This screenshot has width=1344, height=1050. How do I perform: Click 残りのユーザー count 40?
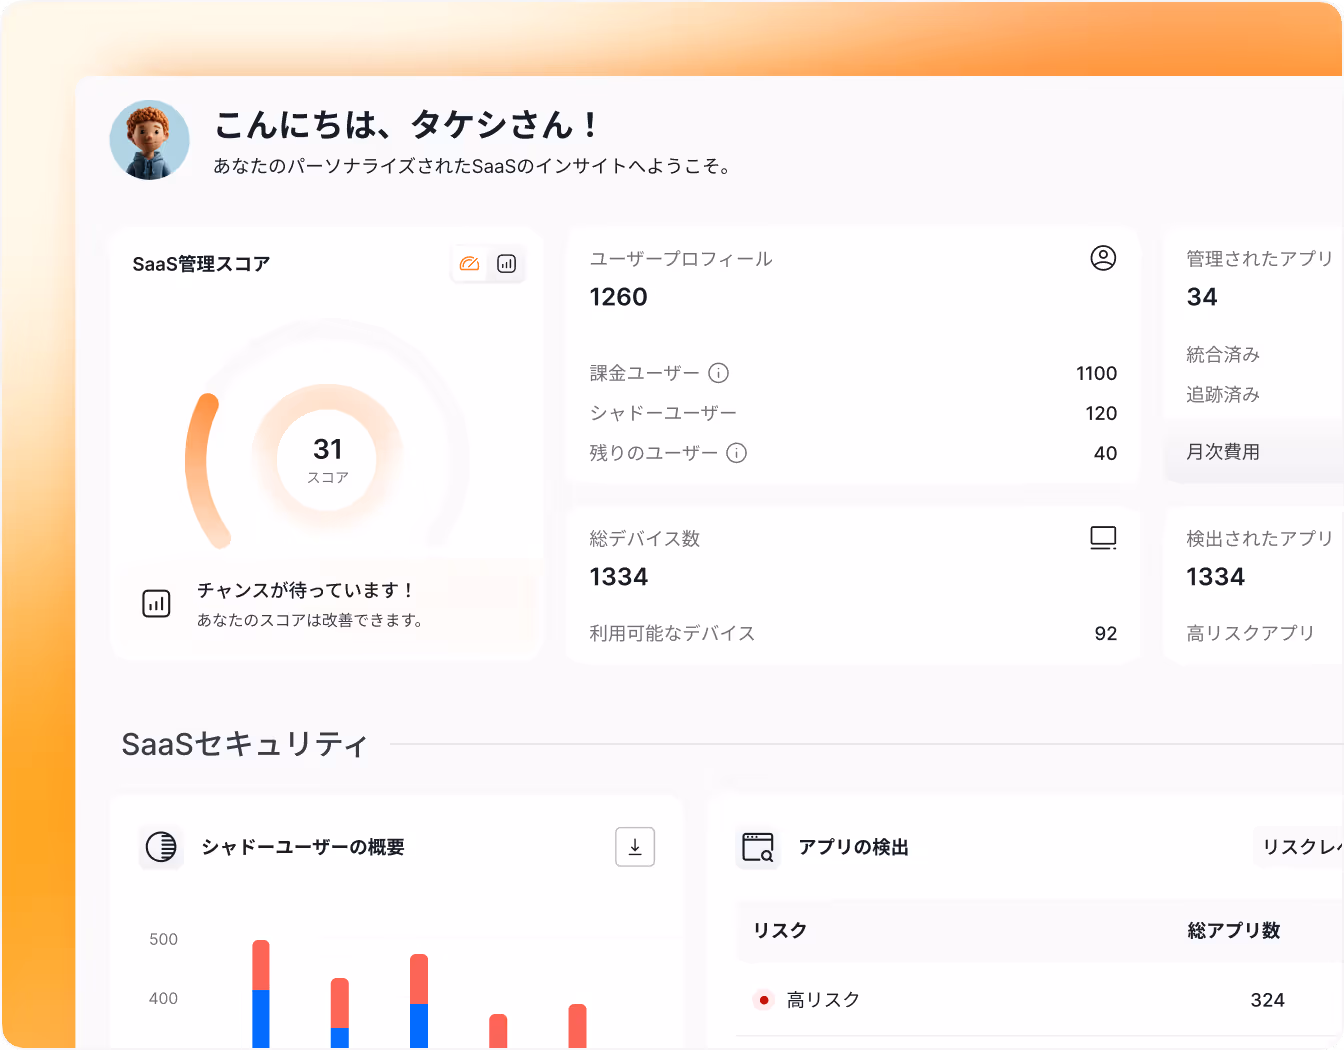[x=1105, y=453]
